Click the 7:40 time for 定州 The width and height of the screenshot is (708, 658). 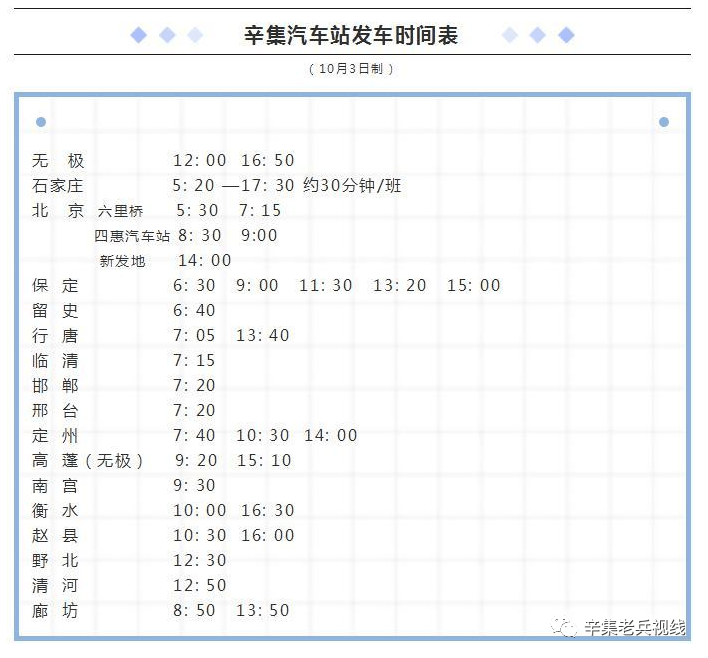(x=194, y=435)
